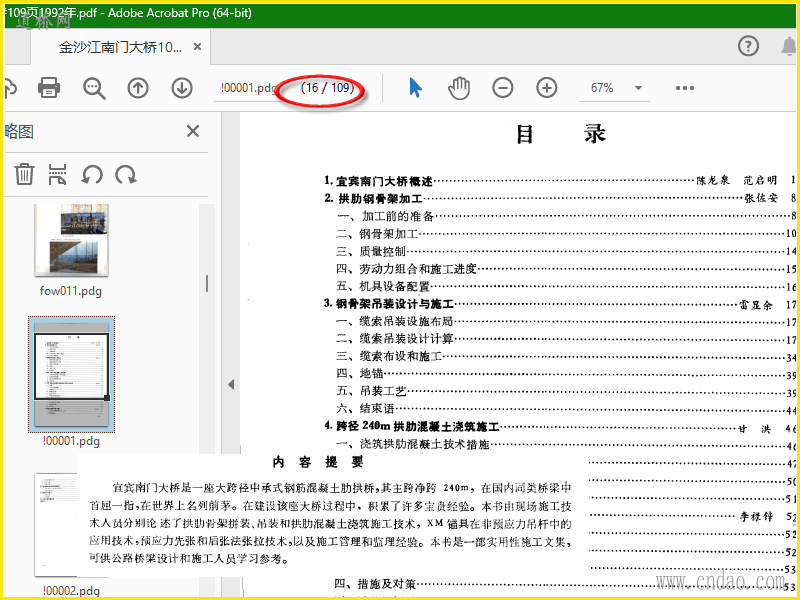Click the 内容提要 heading
Viewport: 800px width, 600px height.
318,462
